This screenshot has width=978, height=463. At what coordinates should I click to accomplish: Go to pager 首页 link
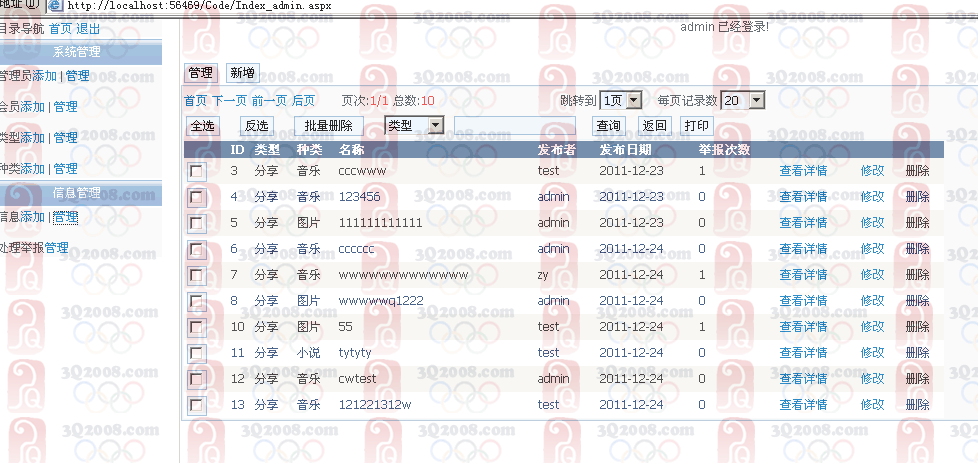point(196,101)
